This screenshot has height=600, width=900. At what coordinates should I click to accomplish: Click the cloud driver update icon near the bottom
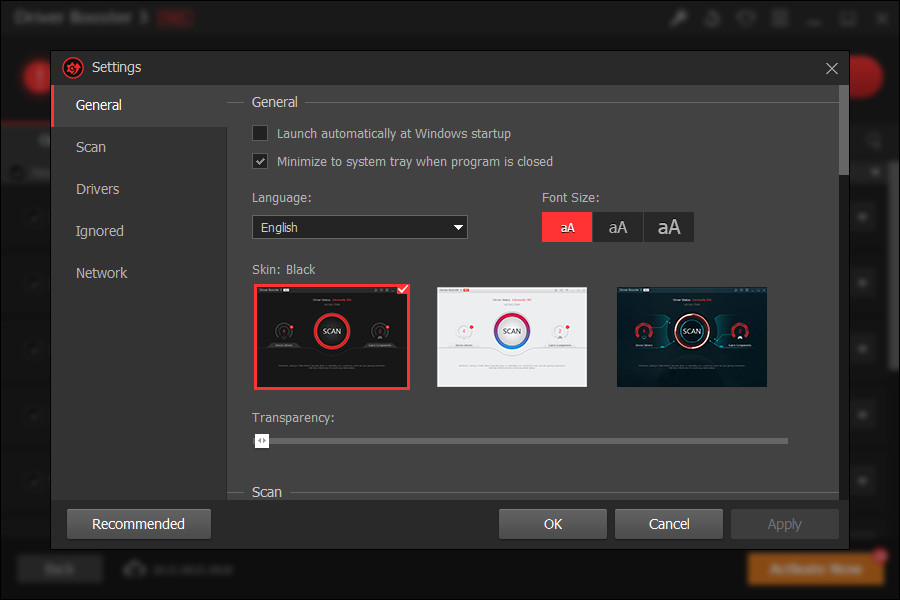(x=134, y=568)
